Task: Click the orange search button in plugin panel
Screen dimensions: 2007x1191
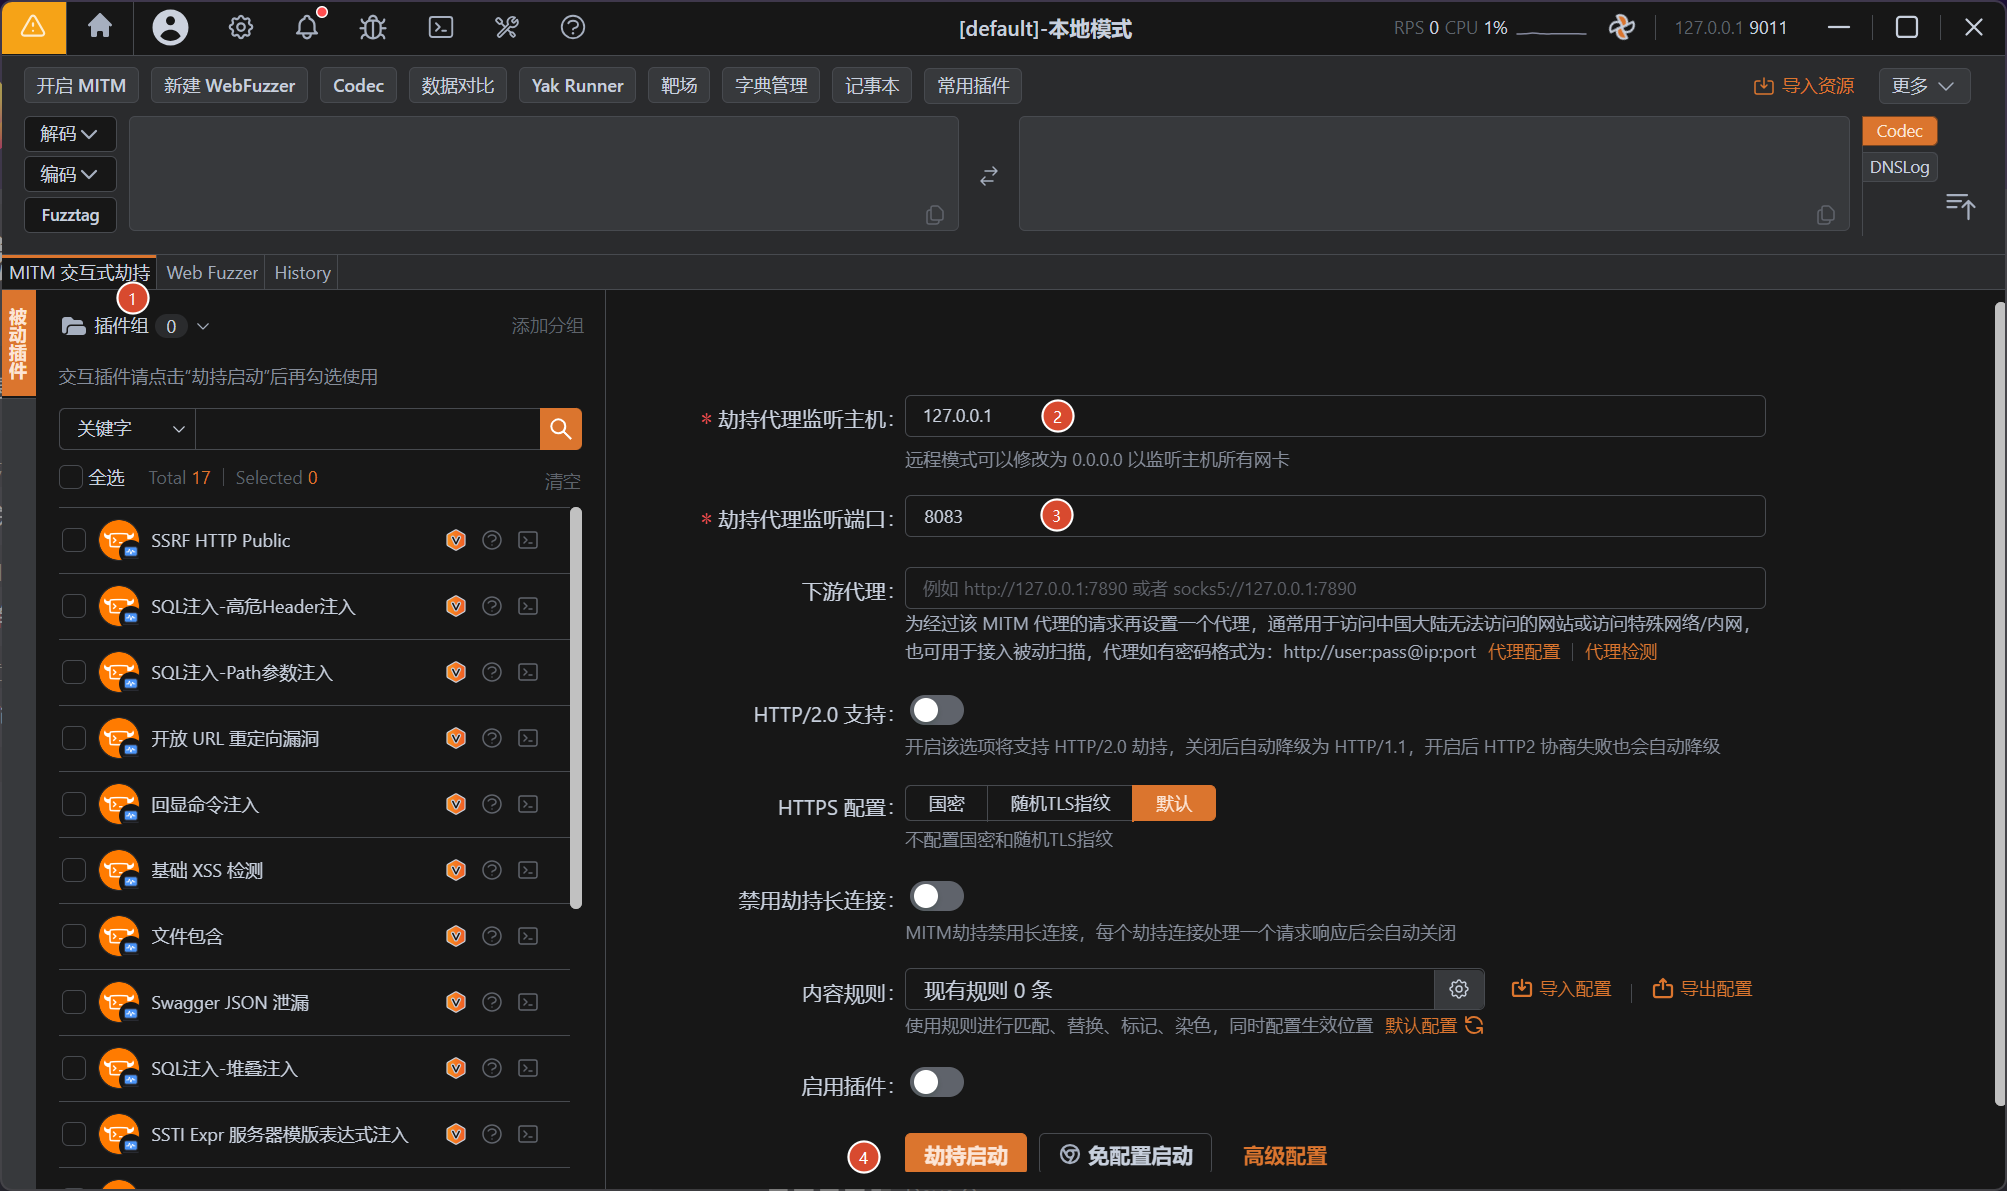Action: (561, 429)
